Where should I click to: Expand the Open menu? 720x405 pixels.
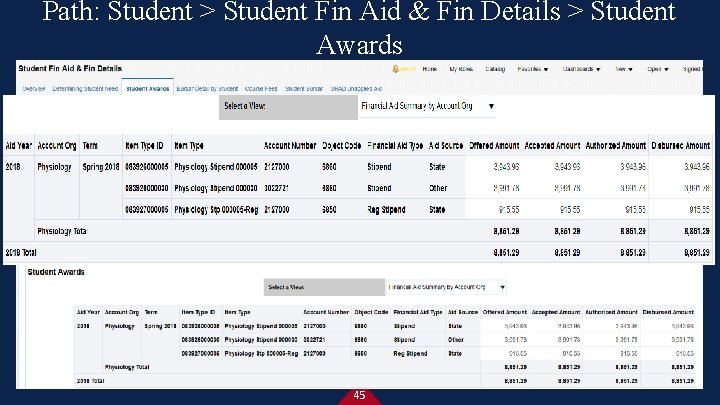[x=658, y=69]
